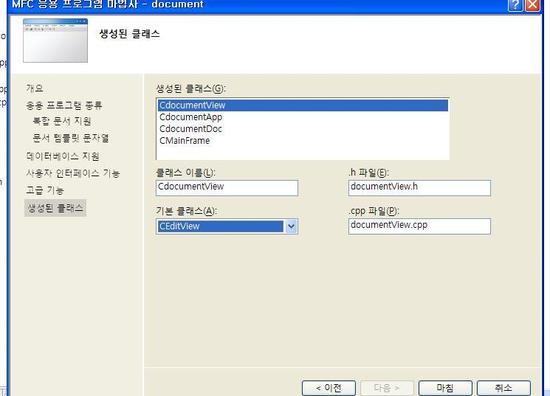
Task: Click the 취소 (Cancel) button
Action: (x=504, y=388)
